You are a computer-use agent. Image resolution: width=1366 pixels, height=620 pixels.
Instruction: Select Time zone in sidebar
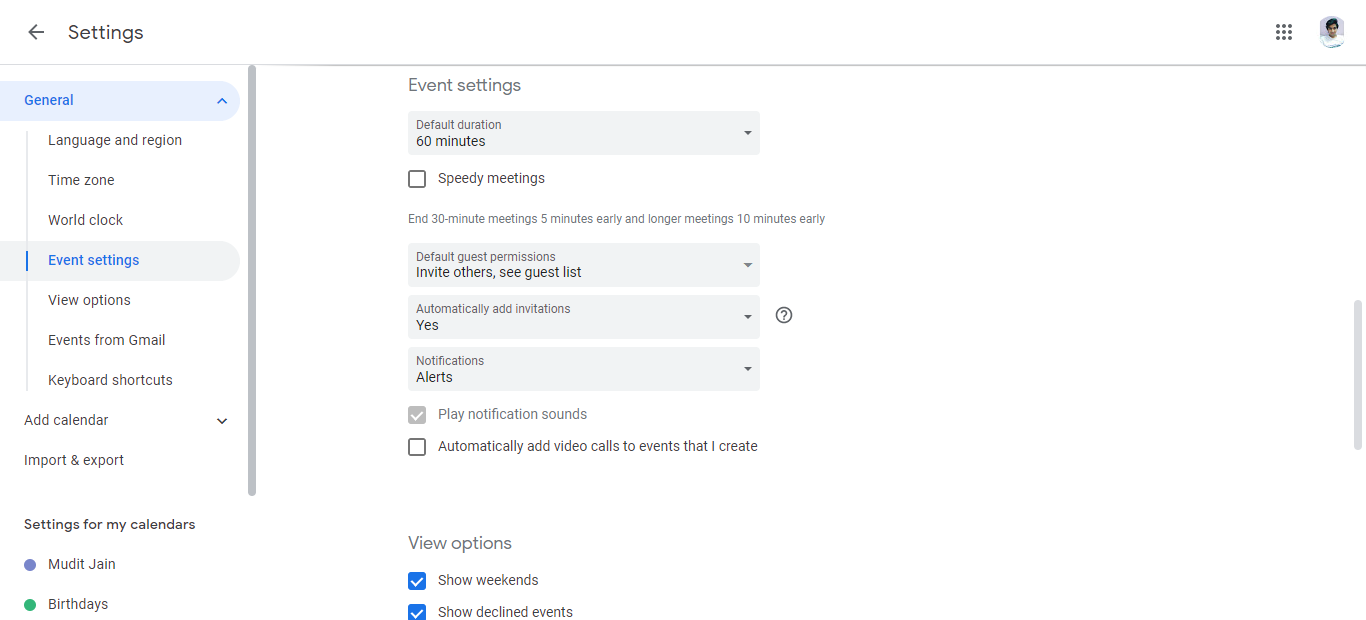(x=81, y=180)
